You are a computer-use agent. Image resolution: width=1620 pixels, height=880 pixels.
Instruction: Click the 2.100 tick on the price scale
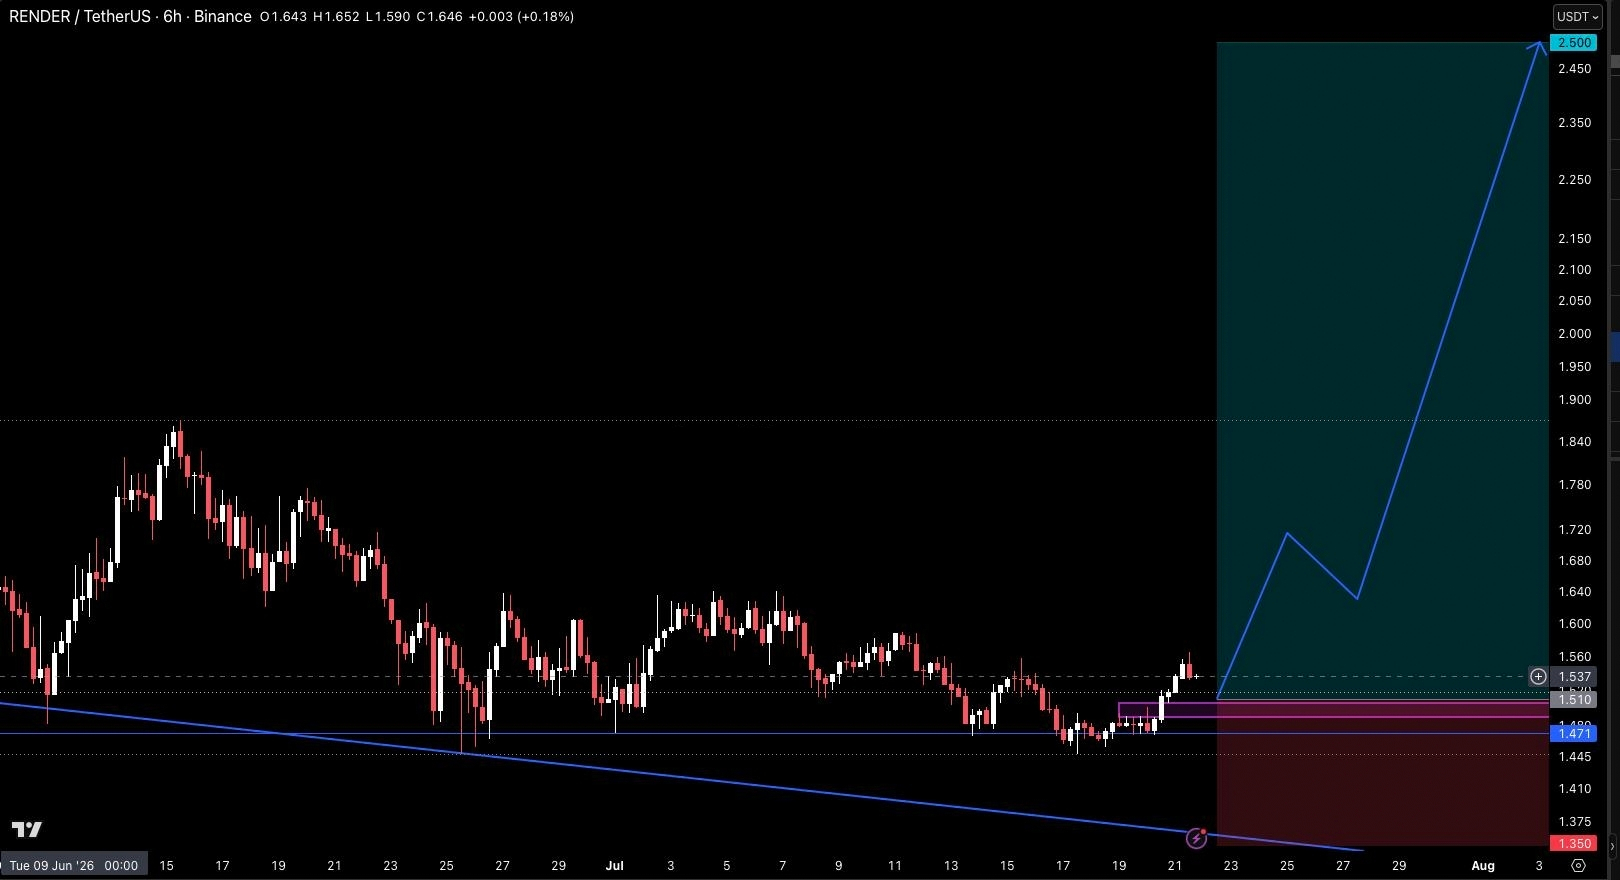pos(1574,270)
